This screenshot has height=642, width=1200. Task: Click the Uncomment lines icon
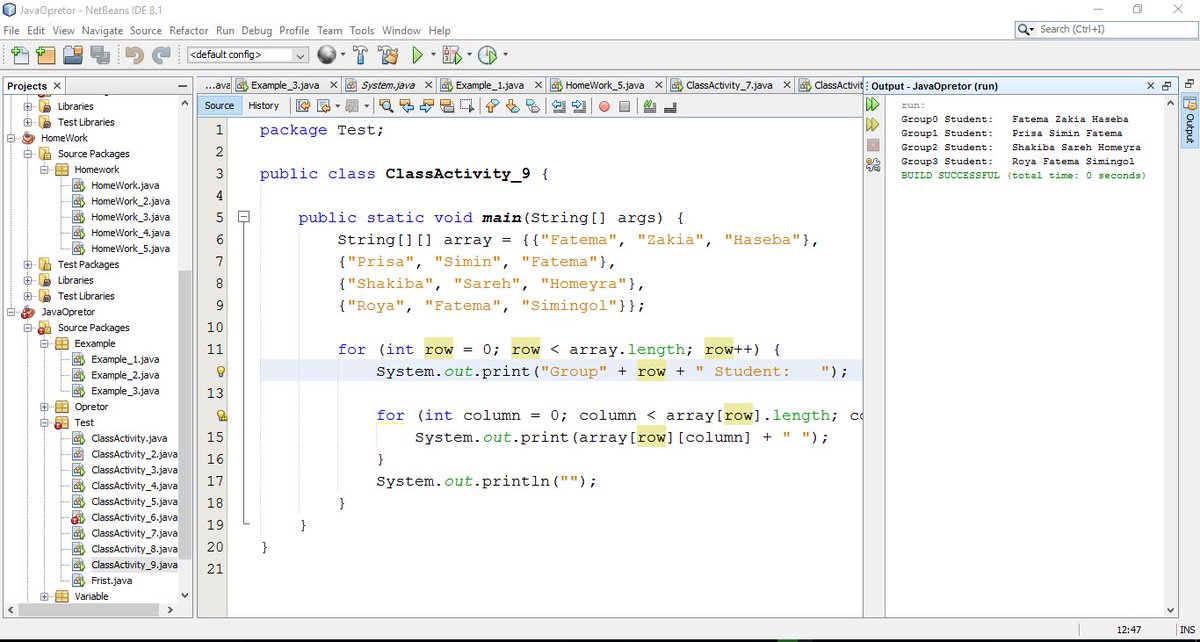click(x=669, y=106)
